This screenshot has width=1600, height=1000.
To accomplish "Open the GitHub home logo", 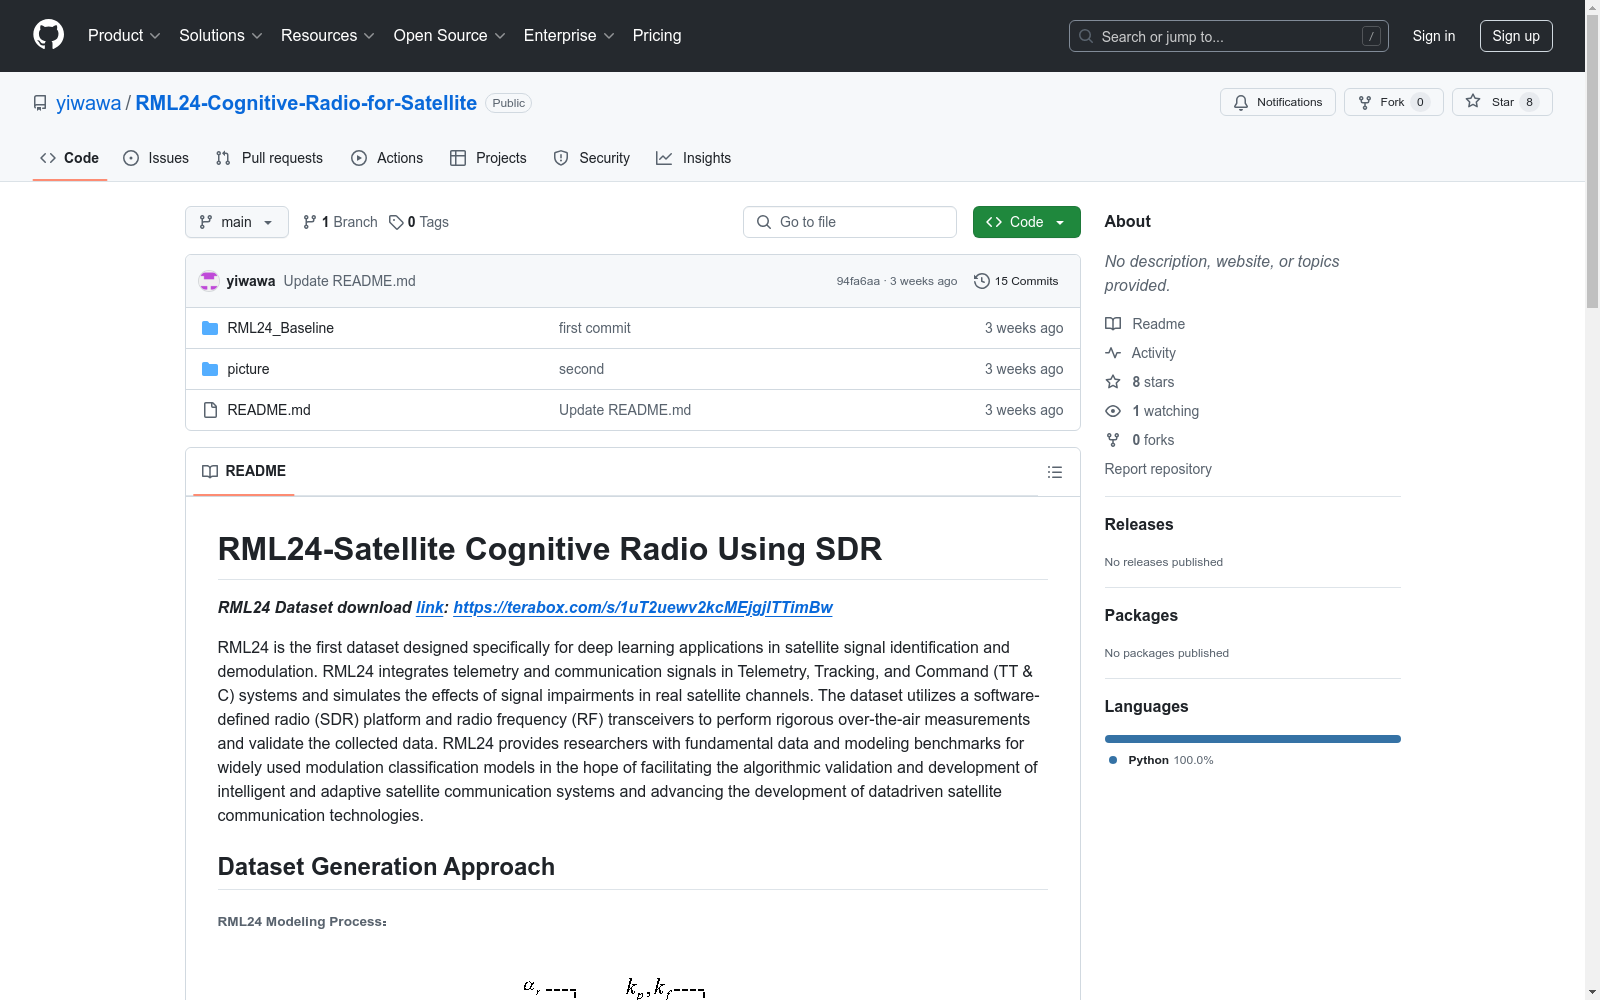I will click(x=48, y=35).
